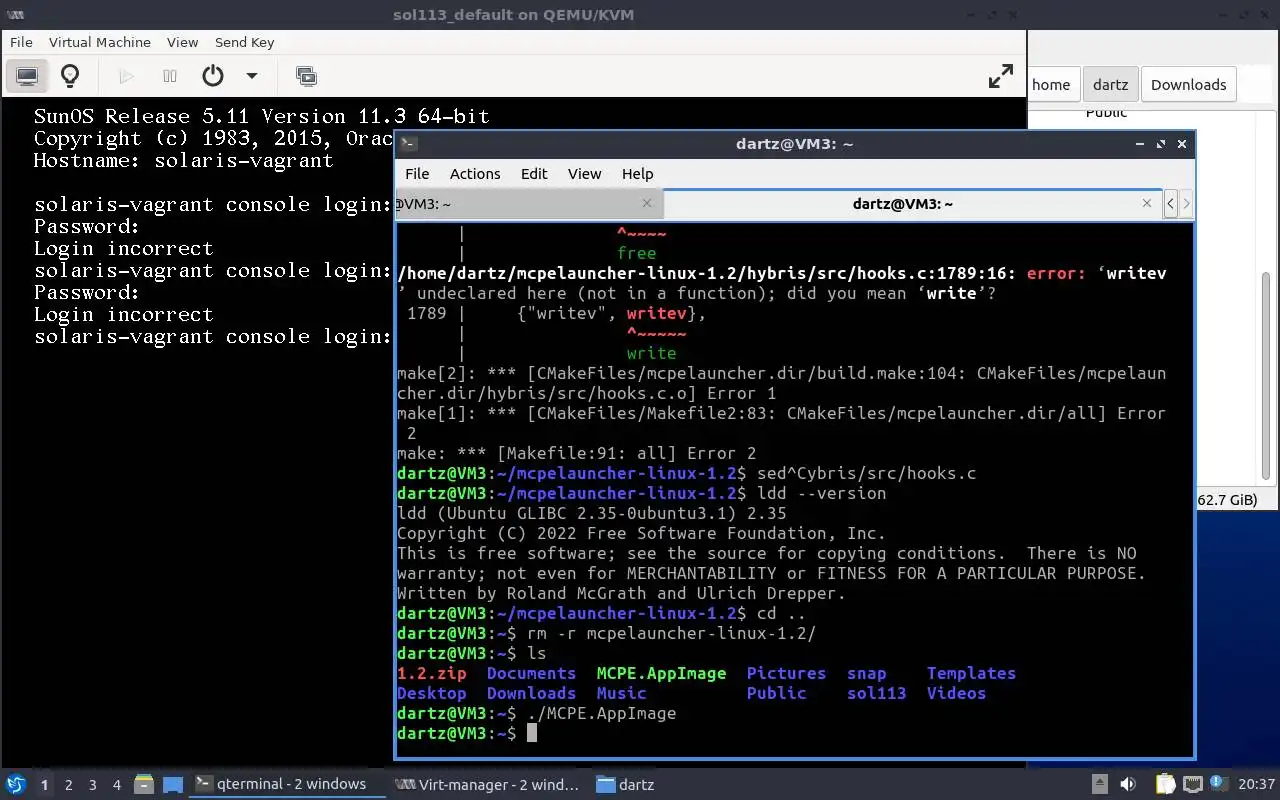The image size is (1280, 800).
Task: Open the qterminal Actions menu
Action: coord(475,173)
